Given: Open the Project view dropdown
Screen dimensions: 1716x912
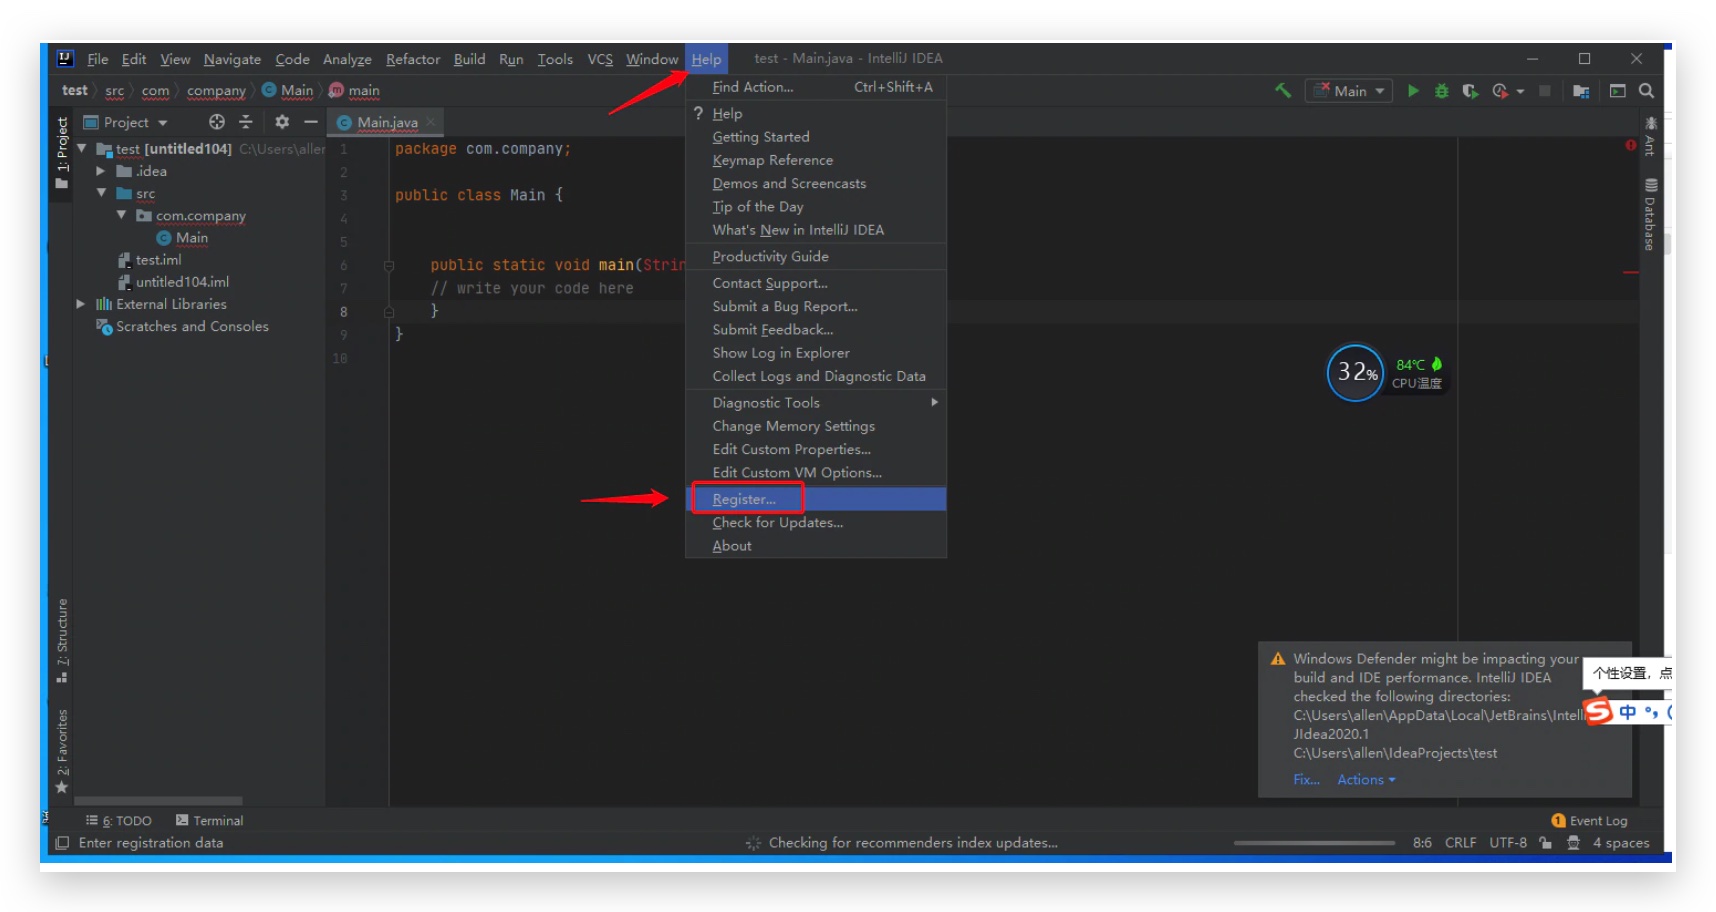Looking at the screenshot, I should click(x=125, y=122).
